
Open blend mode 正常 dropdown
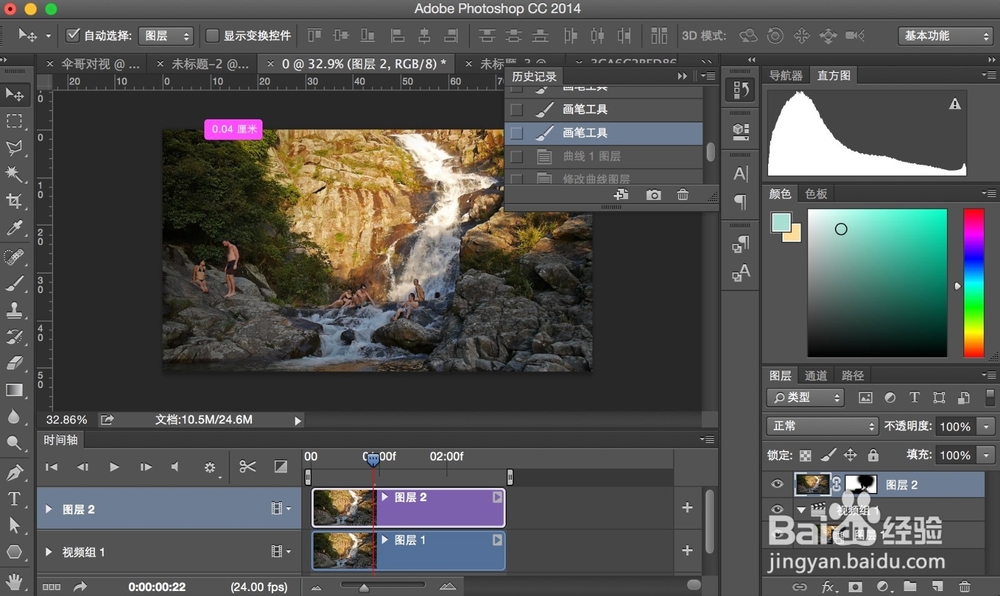tap(823, 426)
